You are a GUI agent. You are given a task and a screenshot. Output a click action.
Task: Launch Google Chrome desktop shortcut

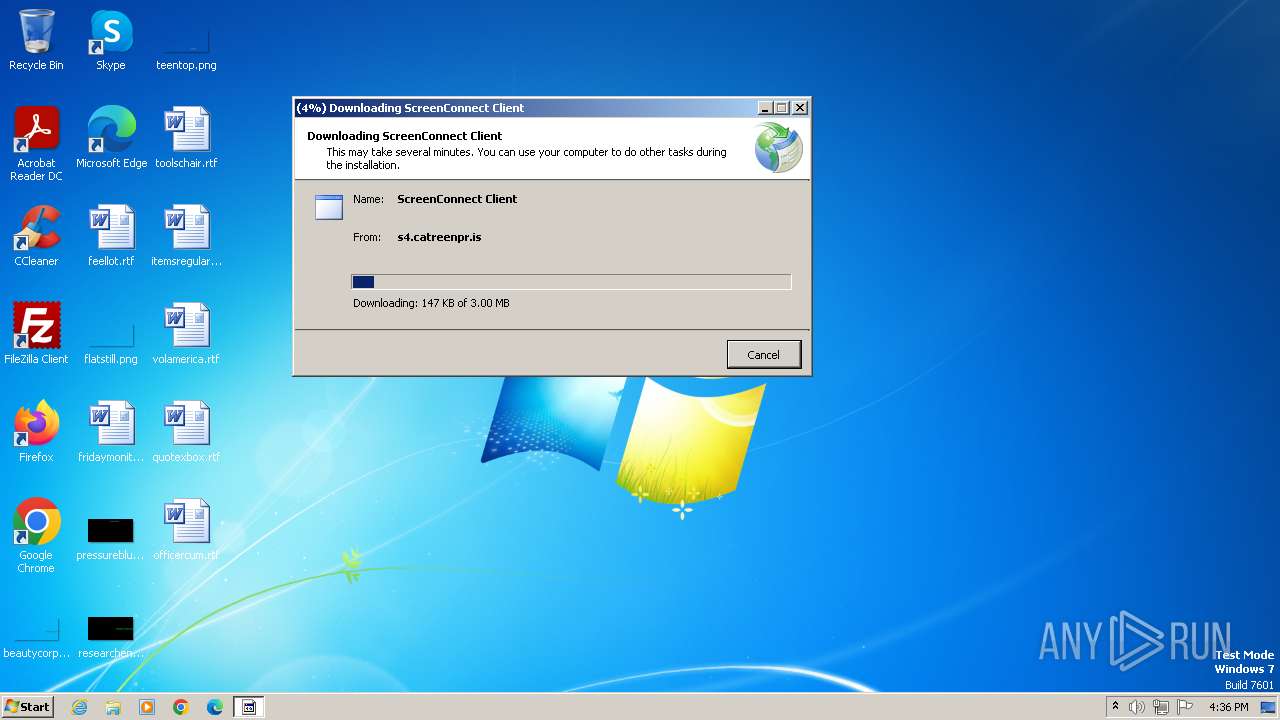point(36,535)
